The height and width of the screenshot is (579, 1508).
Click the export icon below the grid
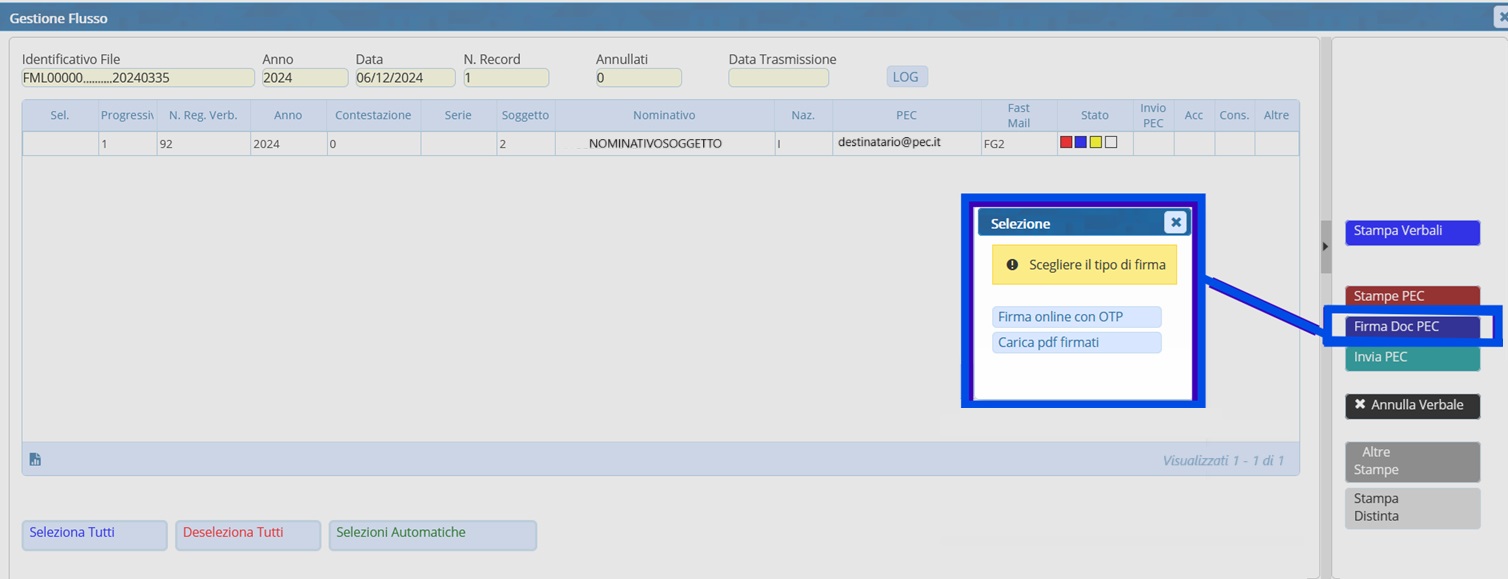point(35,460)
